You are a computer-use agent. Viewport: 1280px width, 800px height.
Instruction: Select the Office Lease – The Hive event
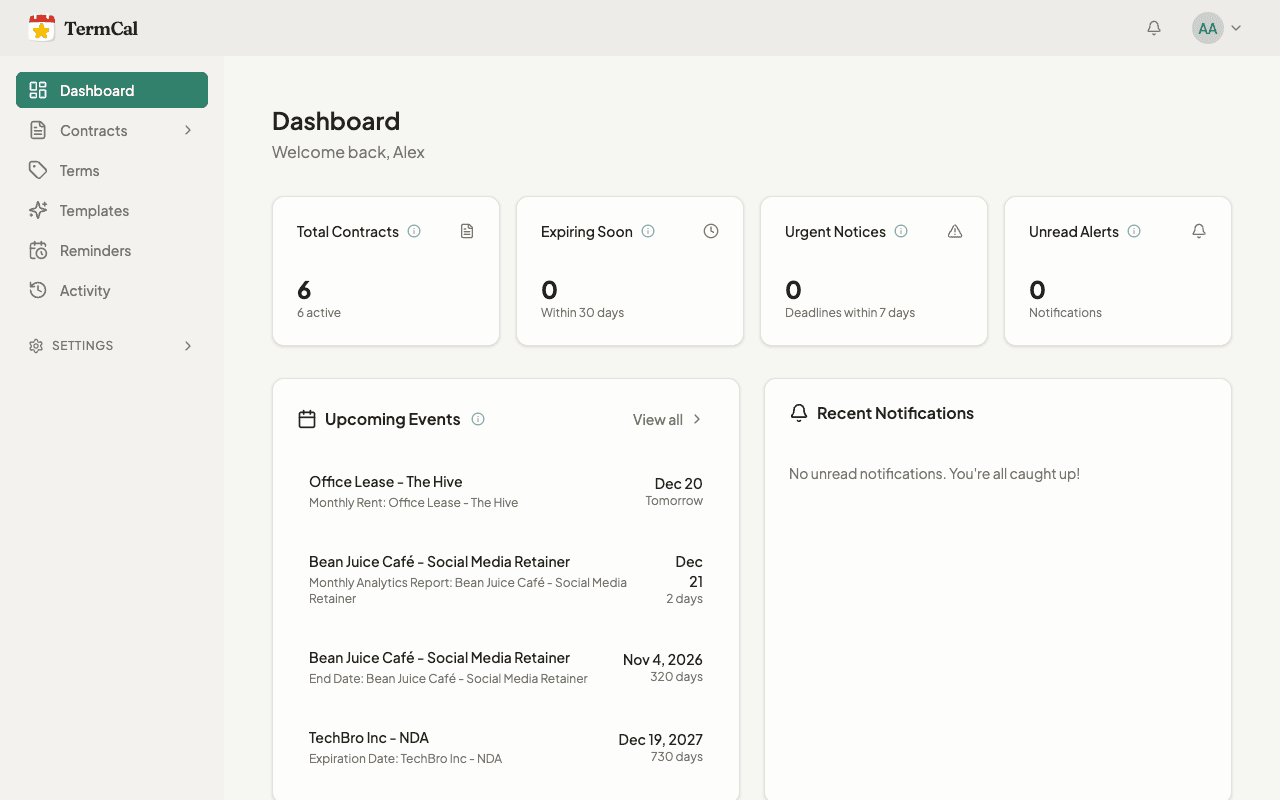385,481
